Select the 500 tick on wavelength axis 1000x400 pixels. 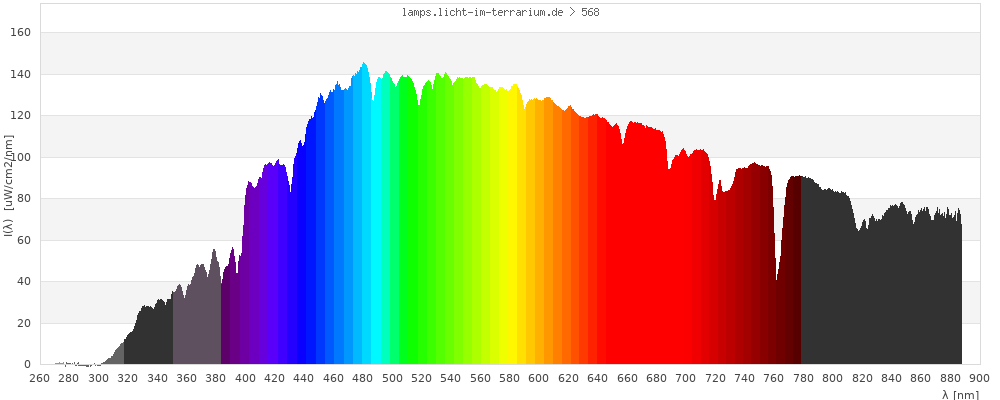tap(392, 378)
